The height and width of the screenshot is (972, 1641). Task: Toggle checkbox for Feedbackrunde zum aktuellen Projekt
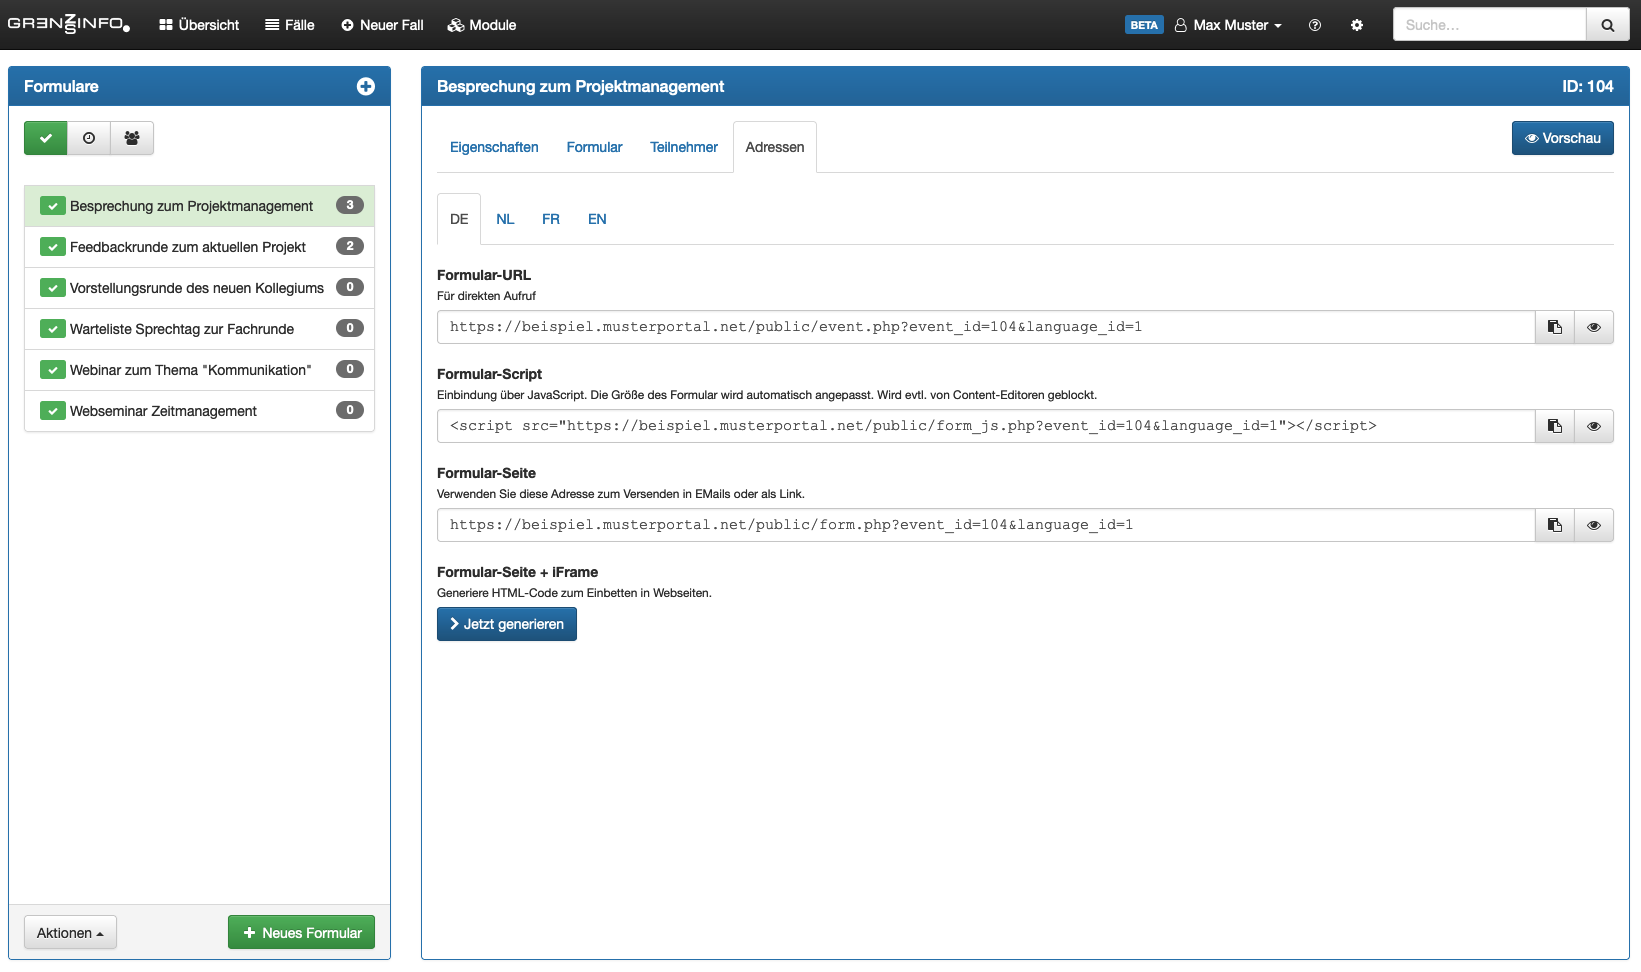52,247
